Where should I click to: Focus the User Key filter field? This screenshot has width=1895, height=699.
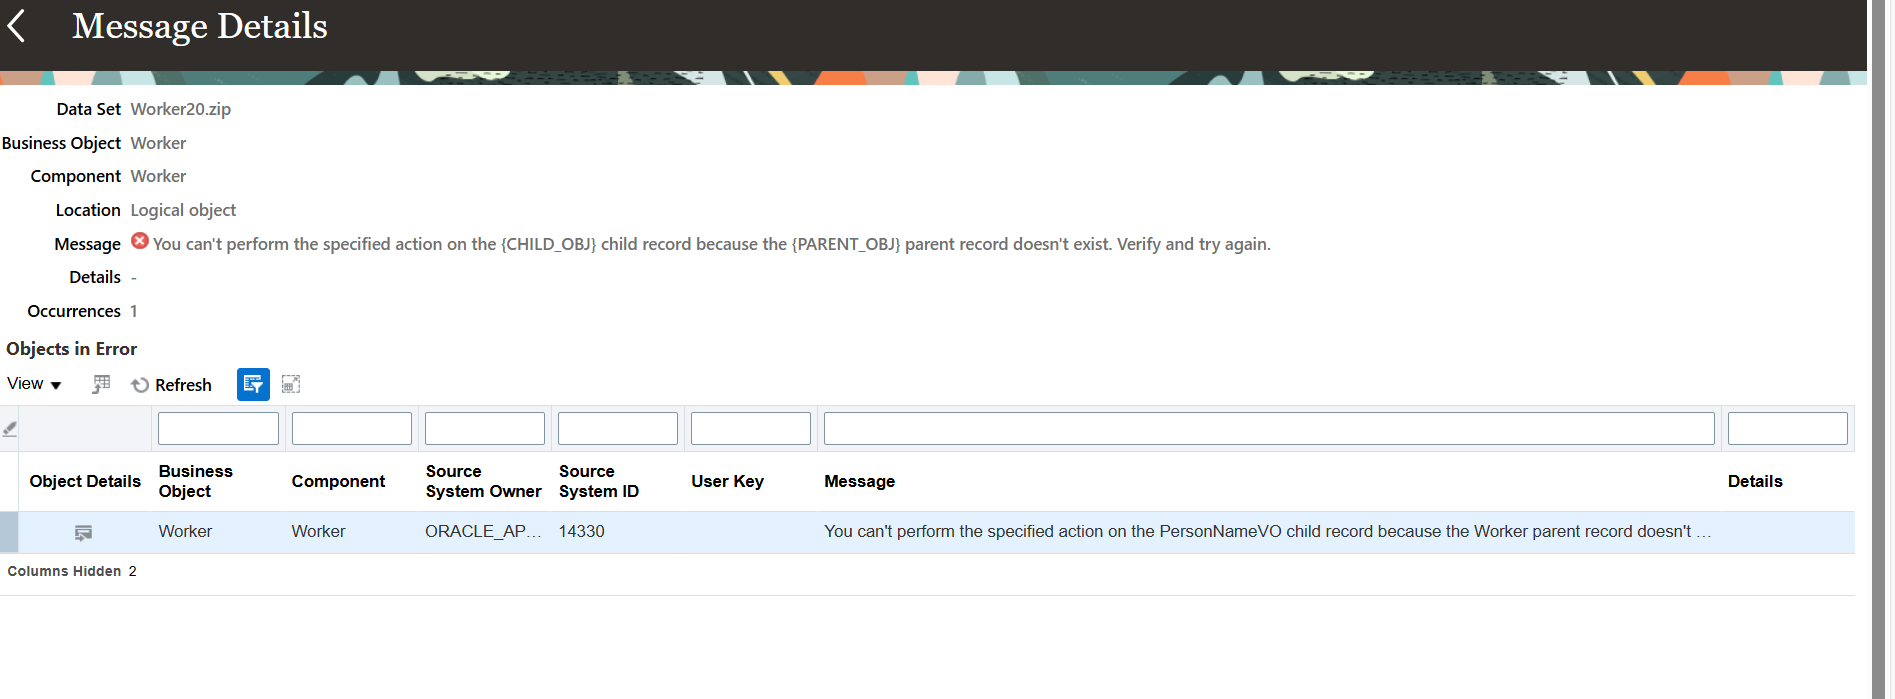click(x=751, y=429)
